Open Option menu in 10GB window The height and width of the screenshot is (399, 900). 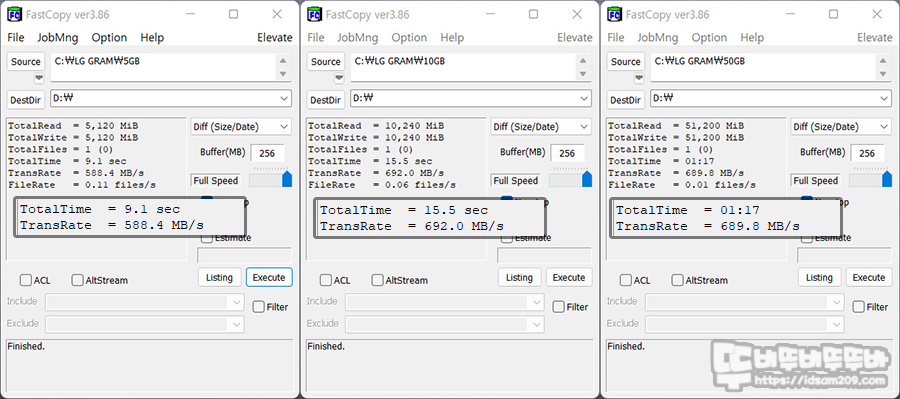409,37
